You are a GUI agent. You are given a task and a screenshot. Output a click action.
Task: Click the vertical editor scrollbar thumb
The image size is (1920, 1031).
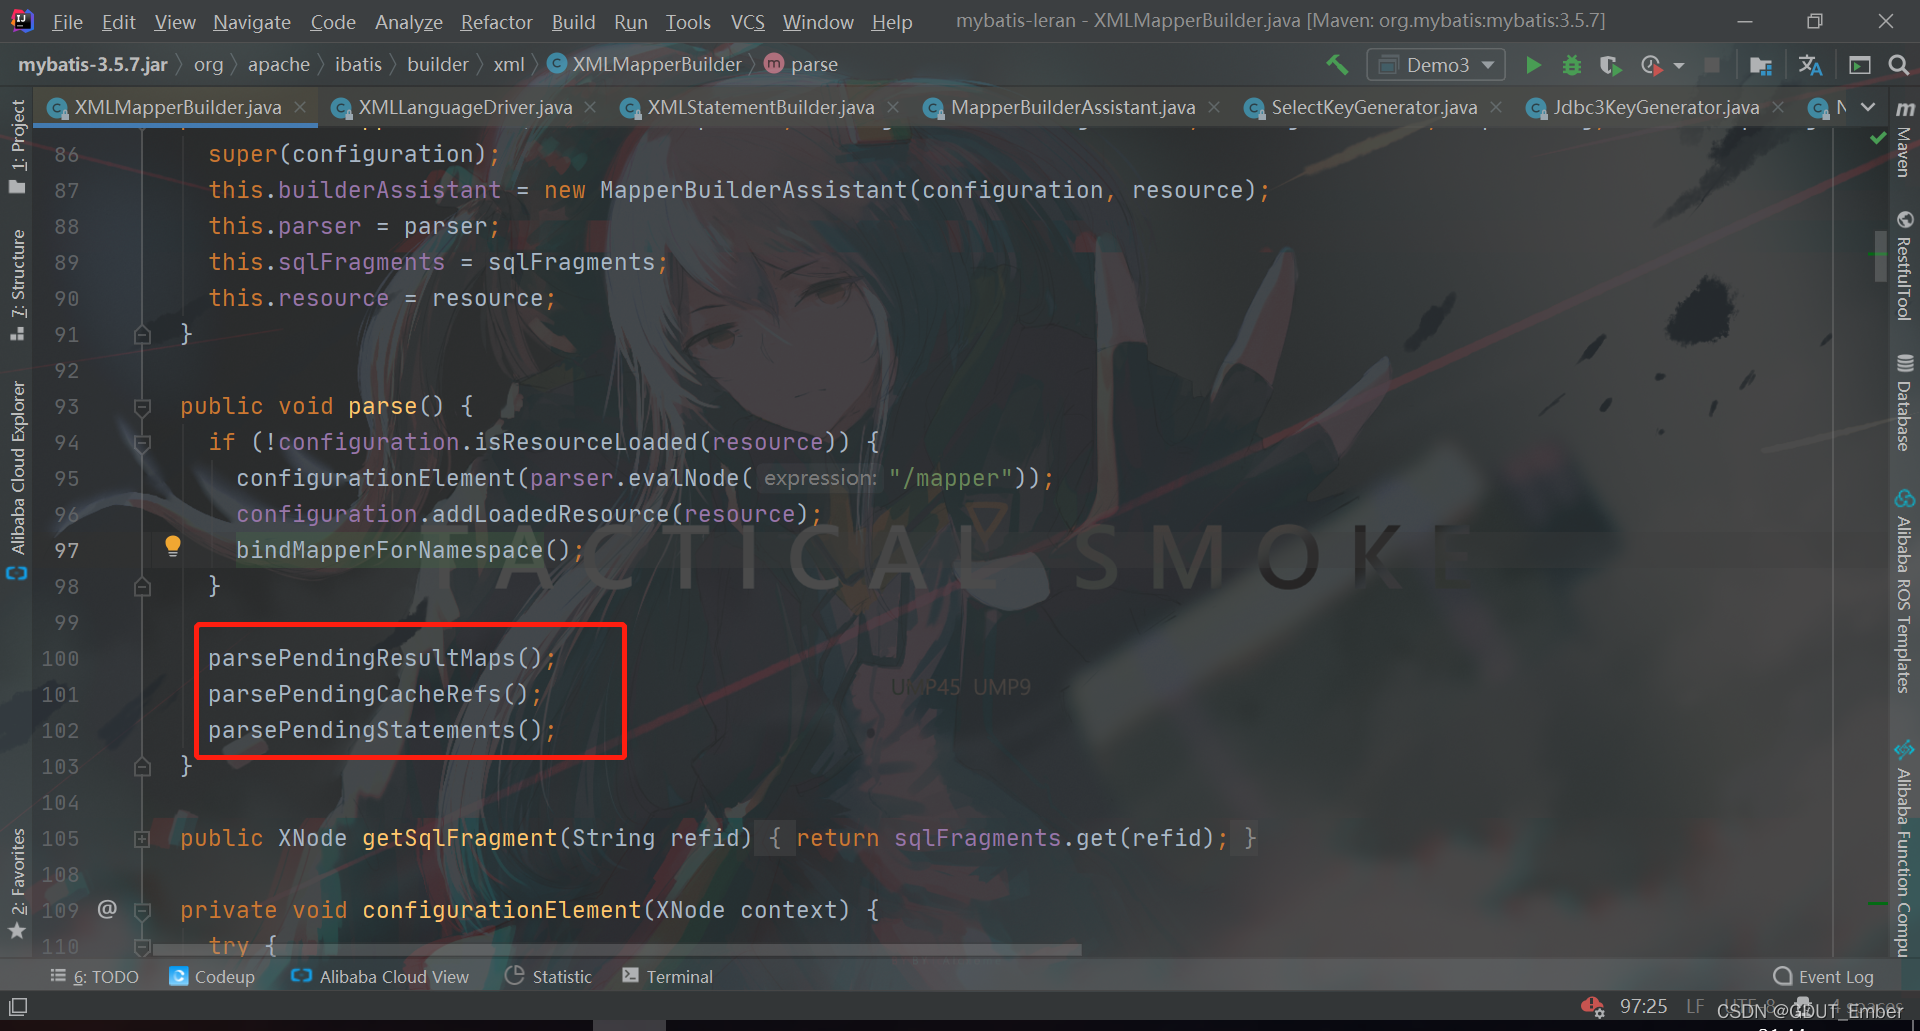1881,256
